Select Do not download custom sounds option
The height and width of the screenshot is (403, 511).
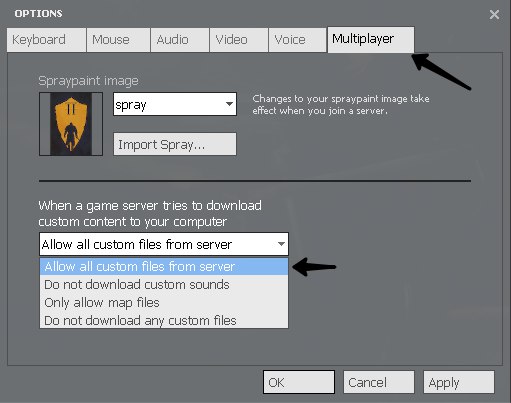[164, 284]
